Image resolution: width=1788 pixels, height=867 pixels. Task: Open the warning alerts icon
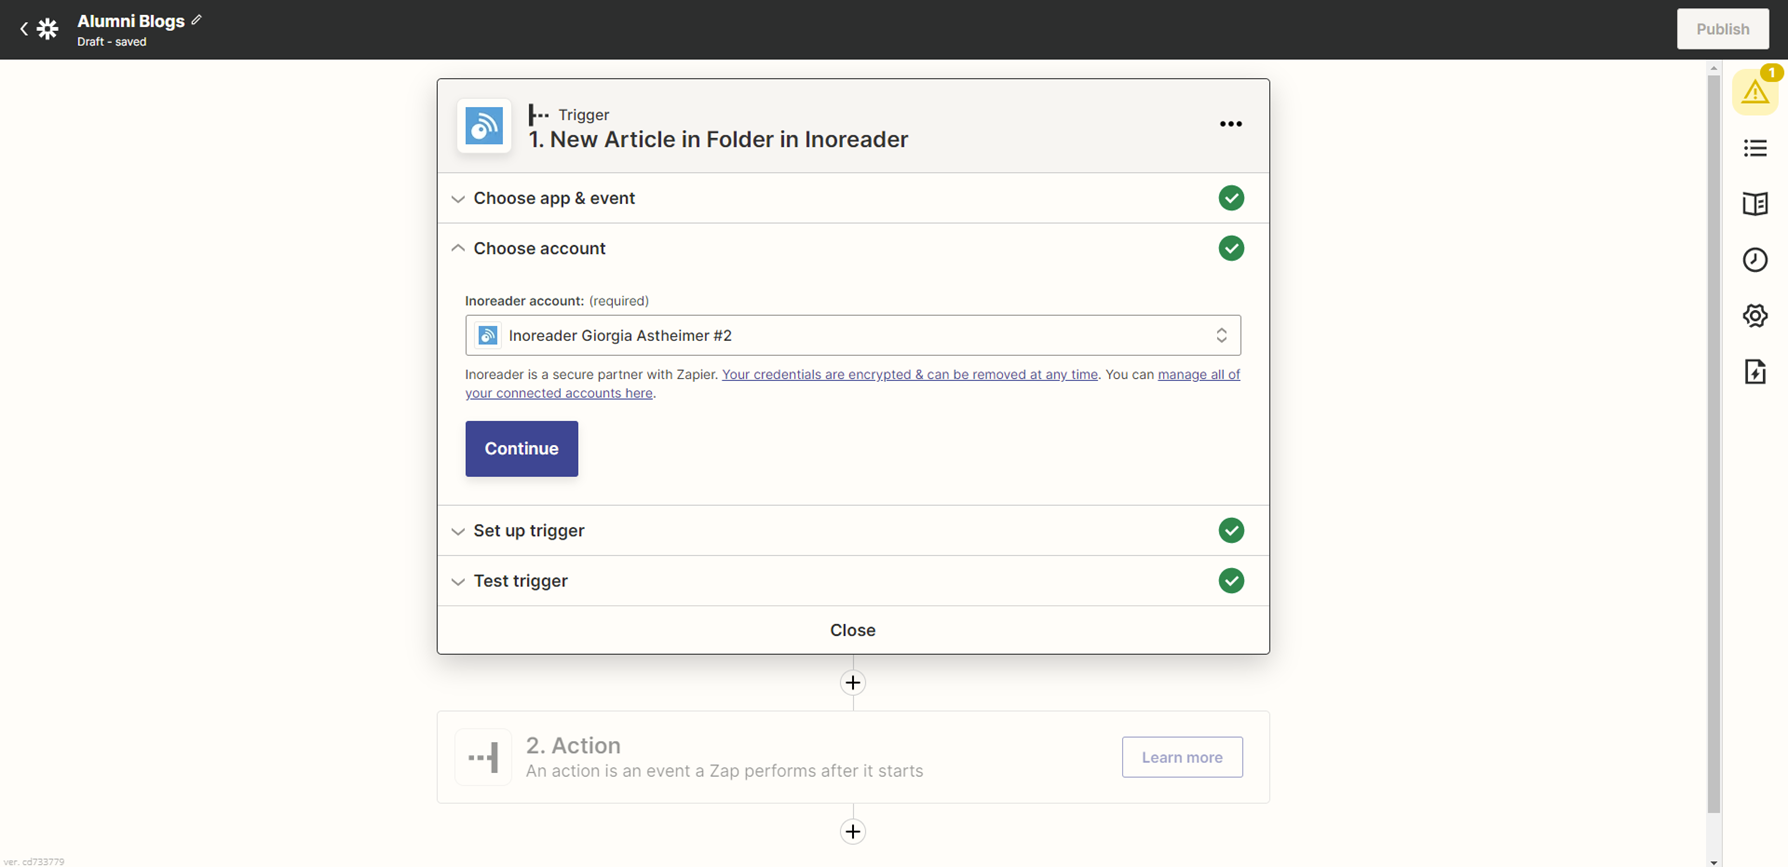click(x=1755, y=92)
